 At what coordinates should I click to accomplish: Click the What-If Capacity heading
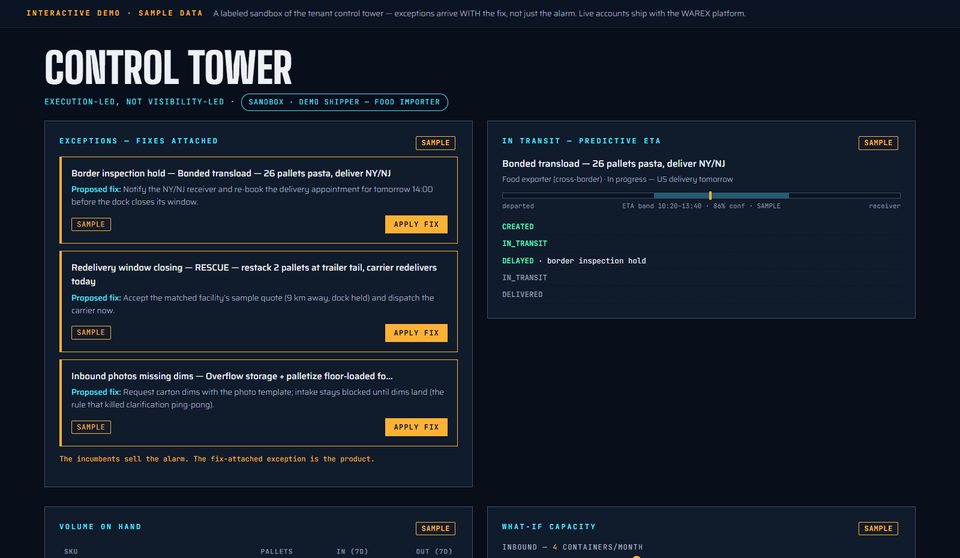pos(549,527)
